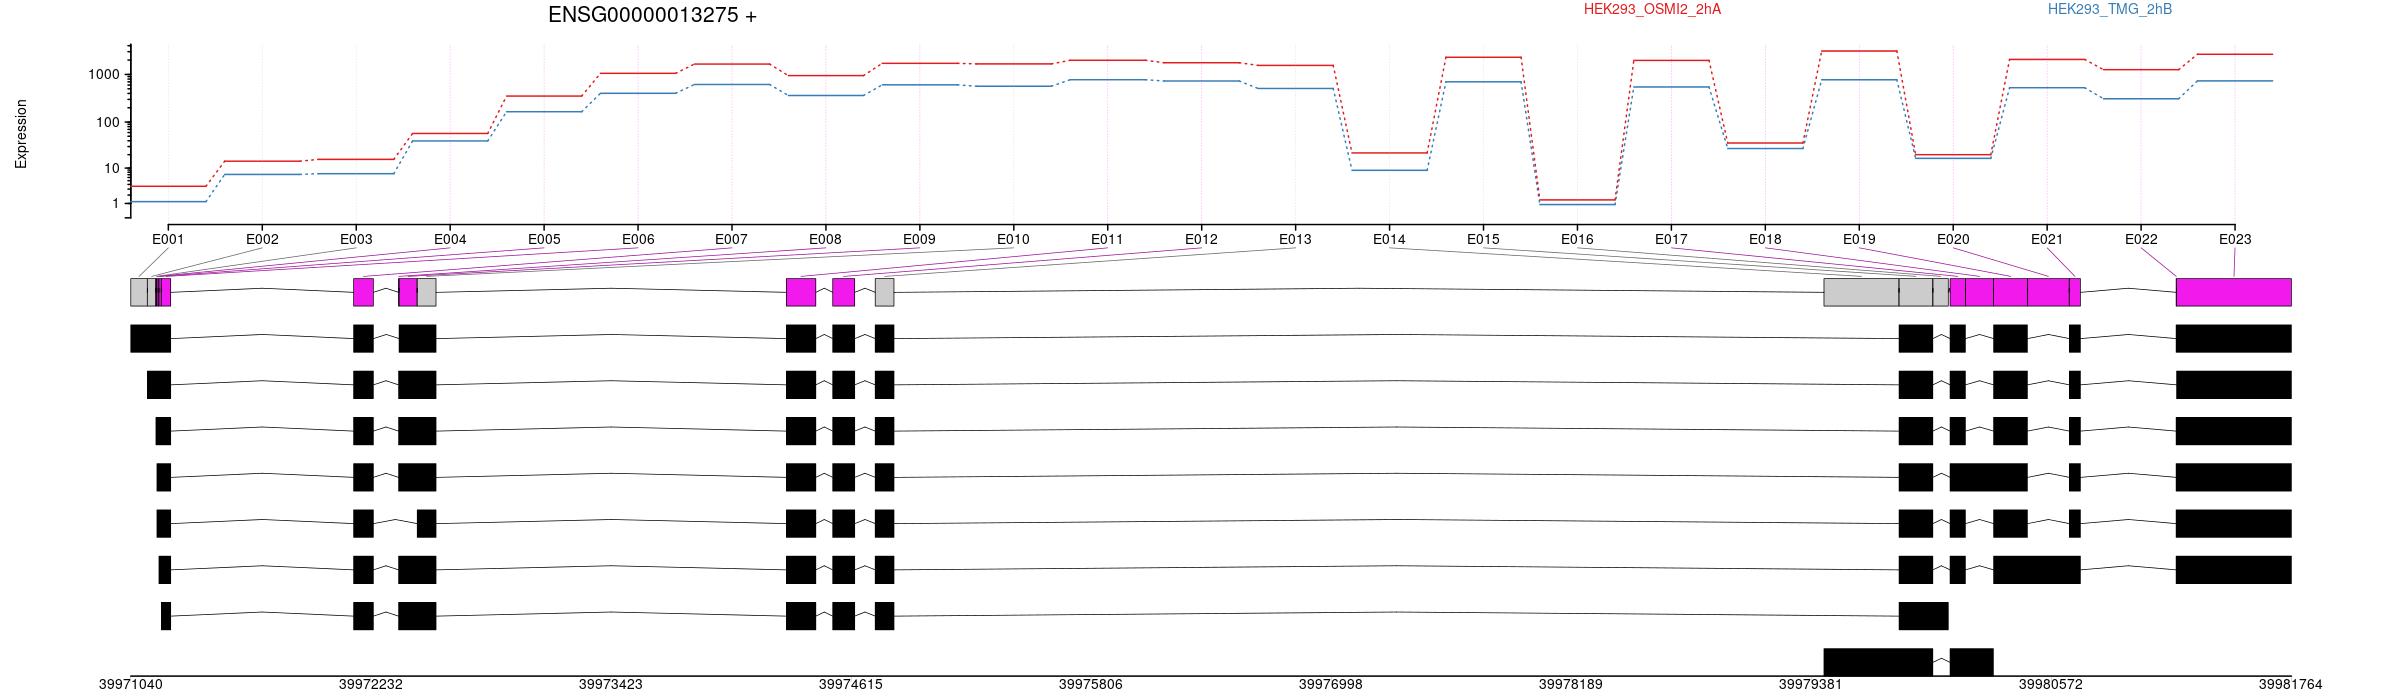Image resolution: width=2400 pixels, height=700 pixels.
Task: Select the HEK293_OSMI2_2hA legend label
Action: click(x=1652, y=9)
